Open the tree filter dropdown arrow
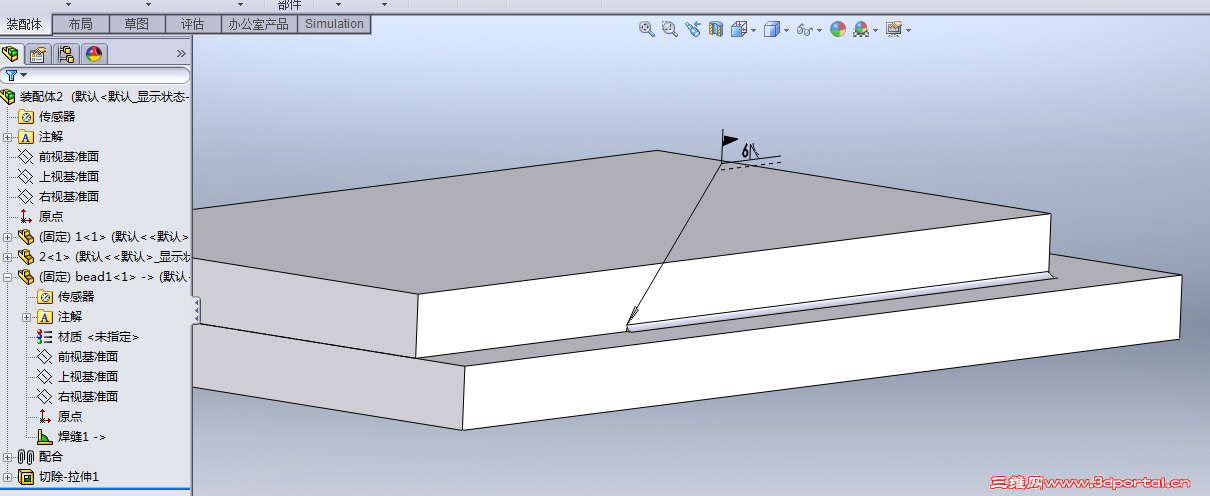The width and height of the screenshot is (1210, 496). pyautogui.click(x=23, y=76)
